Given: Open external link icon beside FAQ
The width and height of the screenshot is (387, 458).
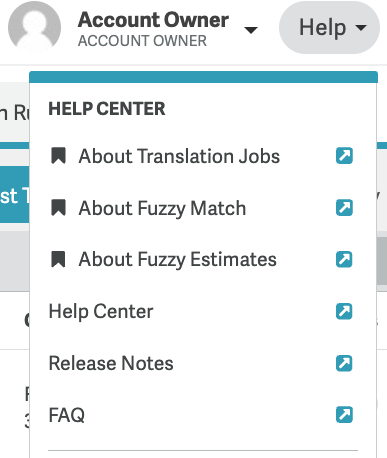Looking at the screenshot, I should pyautogui.click(x=344, y=415).
